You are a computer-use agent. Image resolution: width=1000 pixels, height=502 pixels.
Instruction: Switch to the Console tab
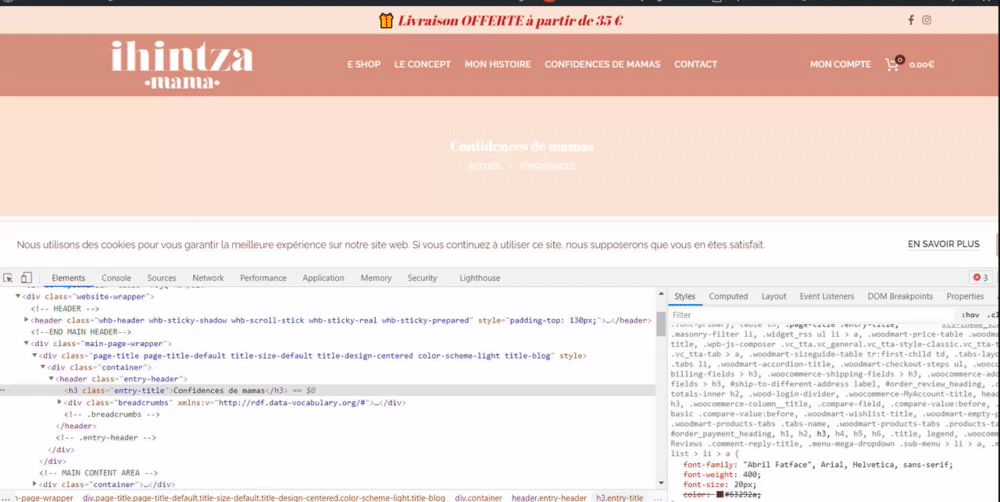116,278
